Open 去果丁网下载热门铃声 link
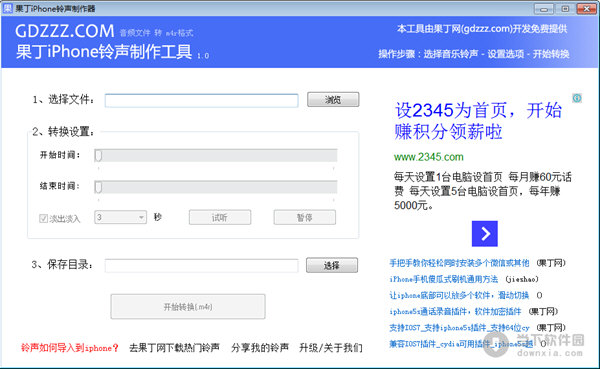Image resolution: width=600 pixels, height=369 pixels. [x=174, y=348]
